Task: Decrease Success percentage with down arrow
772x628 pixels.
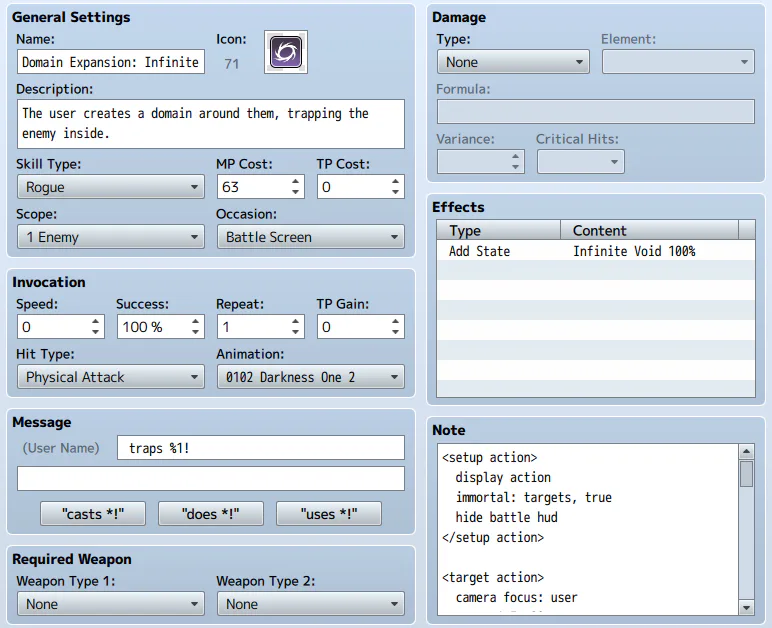Action: (195, 332)
